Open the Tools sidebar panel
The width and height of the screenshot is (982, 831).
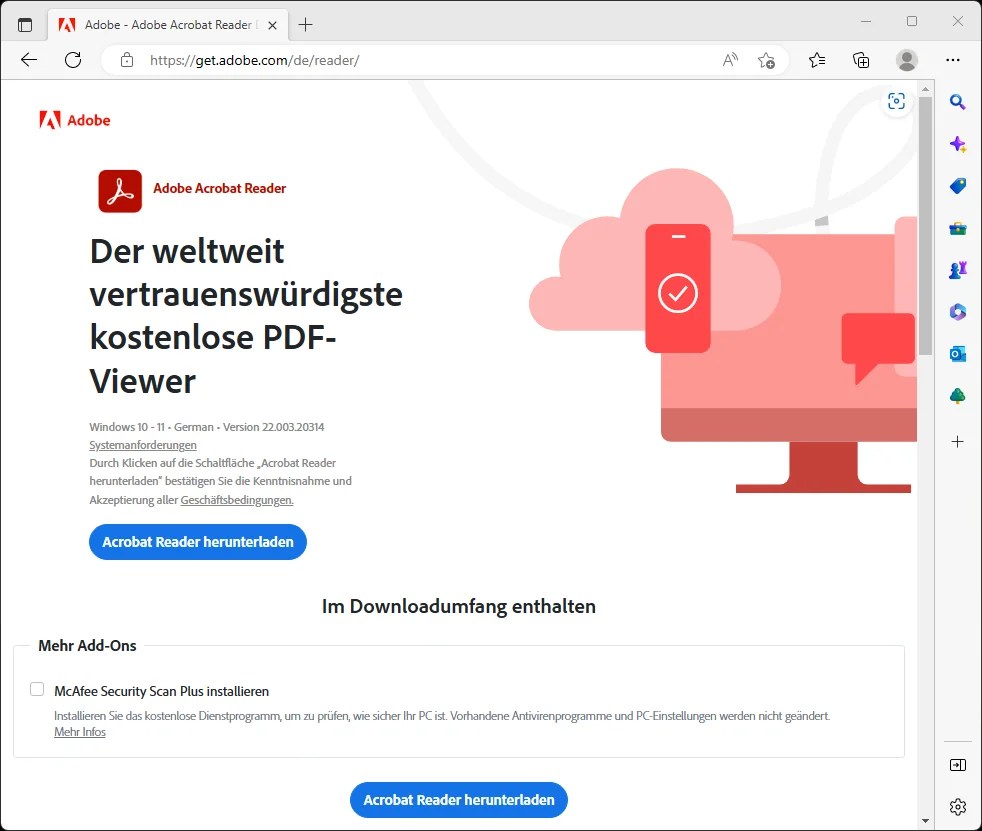(x=958, y=228)
